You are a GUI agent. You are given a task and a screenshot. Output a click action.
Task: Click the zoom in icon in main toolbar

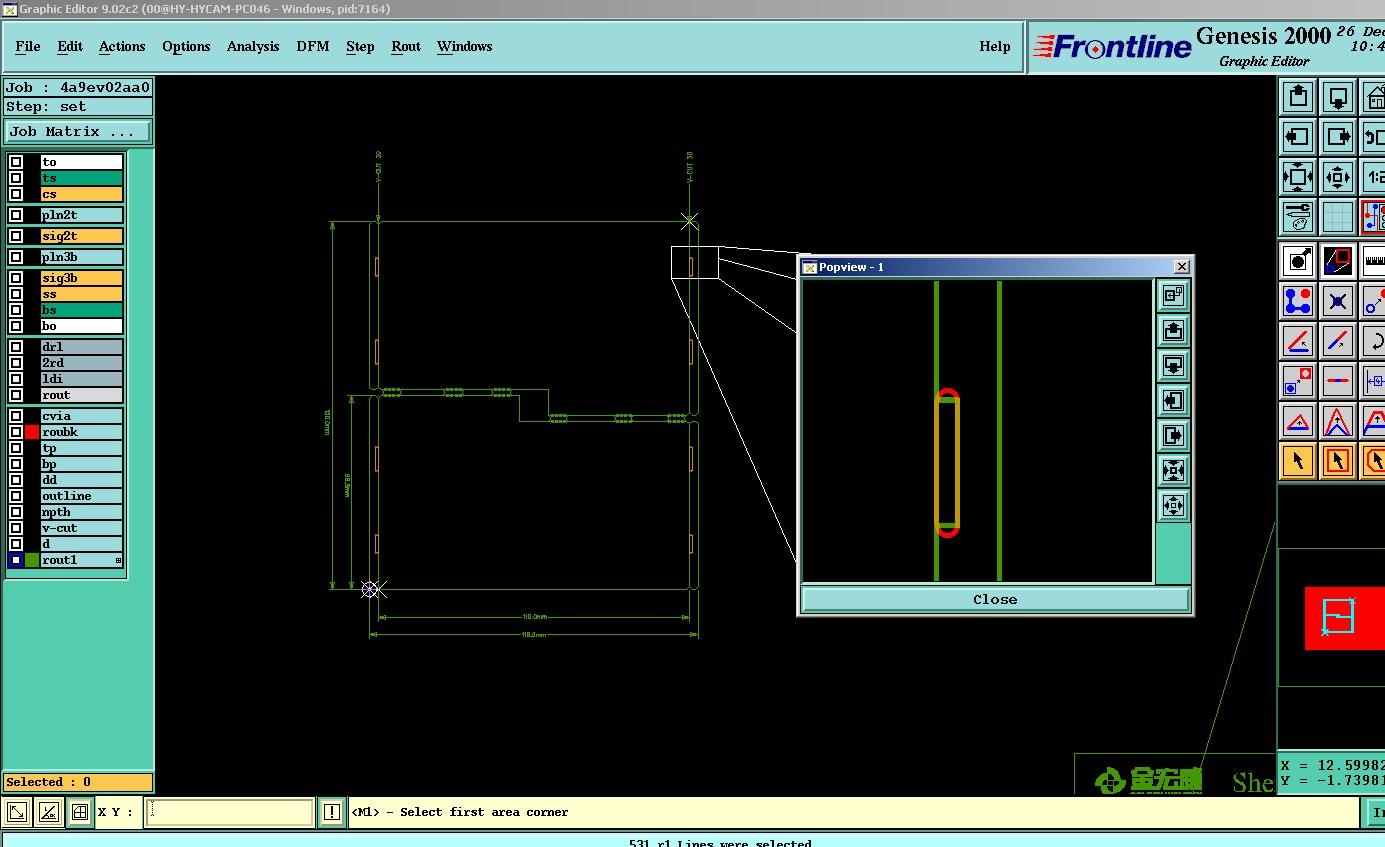pos(1298,177)
